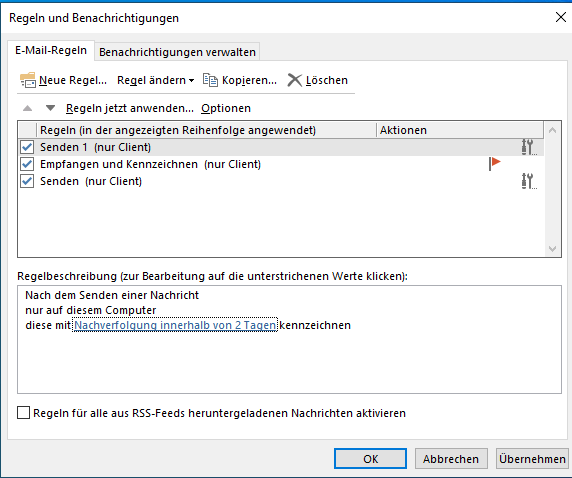Uncheck the Senden 1 rule checkbox
572x478 pixels.
tap(27, 147)
